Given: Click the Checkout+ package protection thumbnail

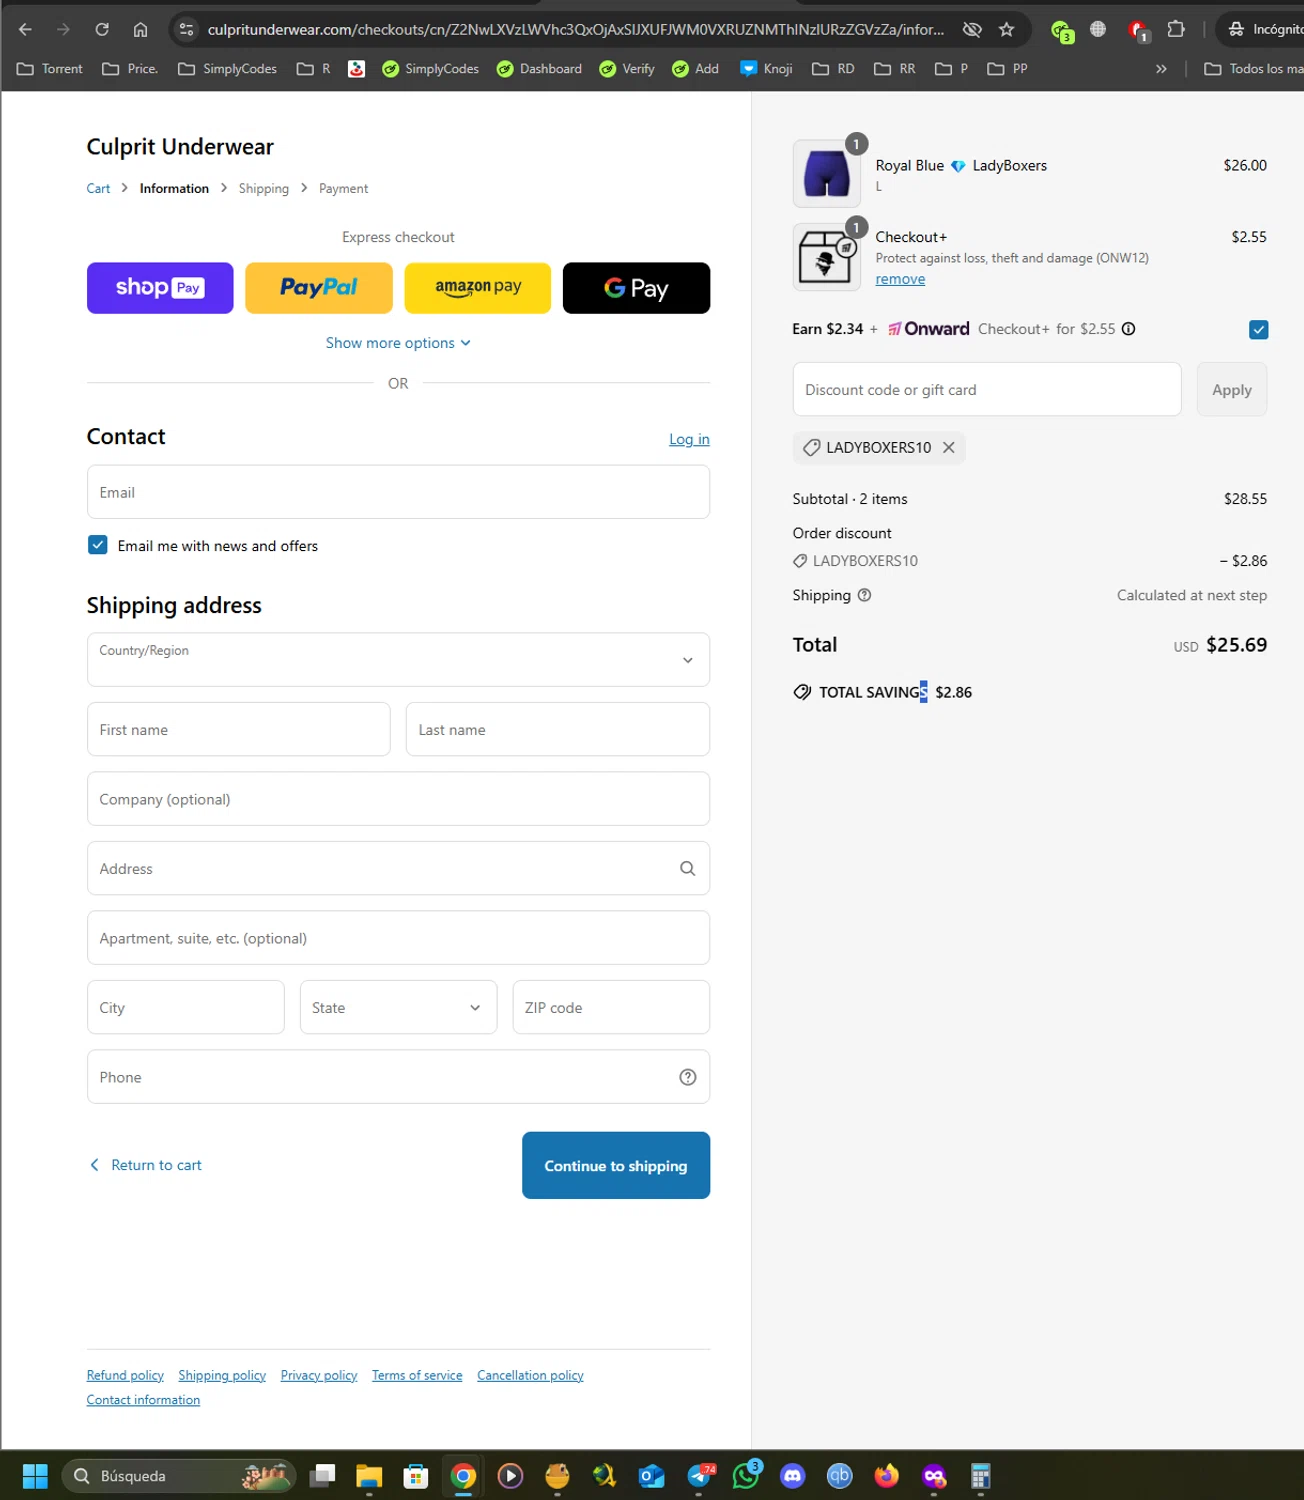Looking at the screenshot, I should [826, 257].
